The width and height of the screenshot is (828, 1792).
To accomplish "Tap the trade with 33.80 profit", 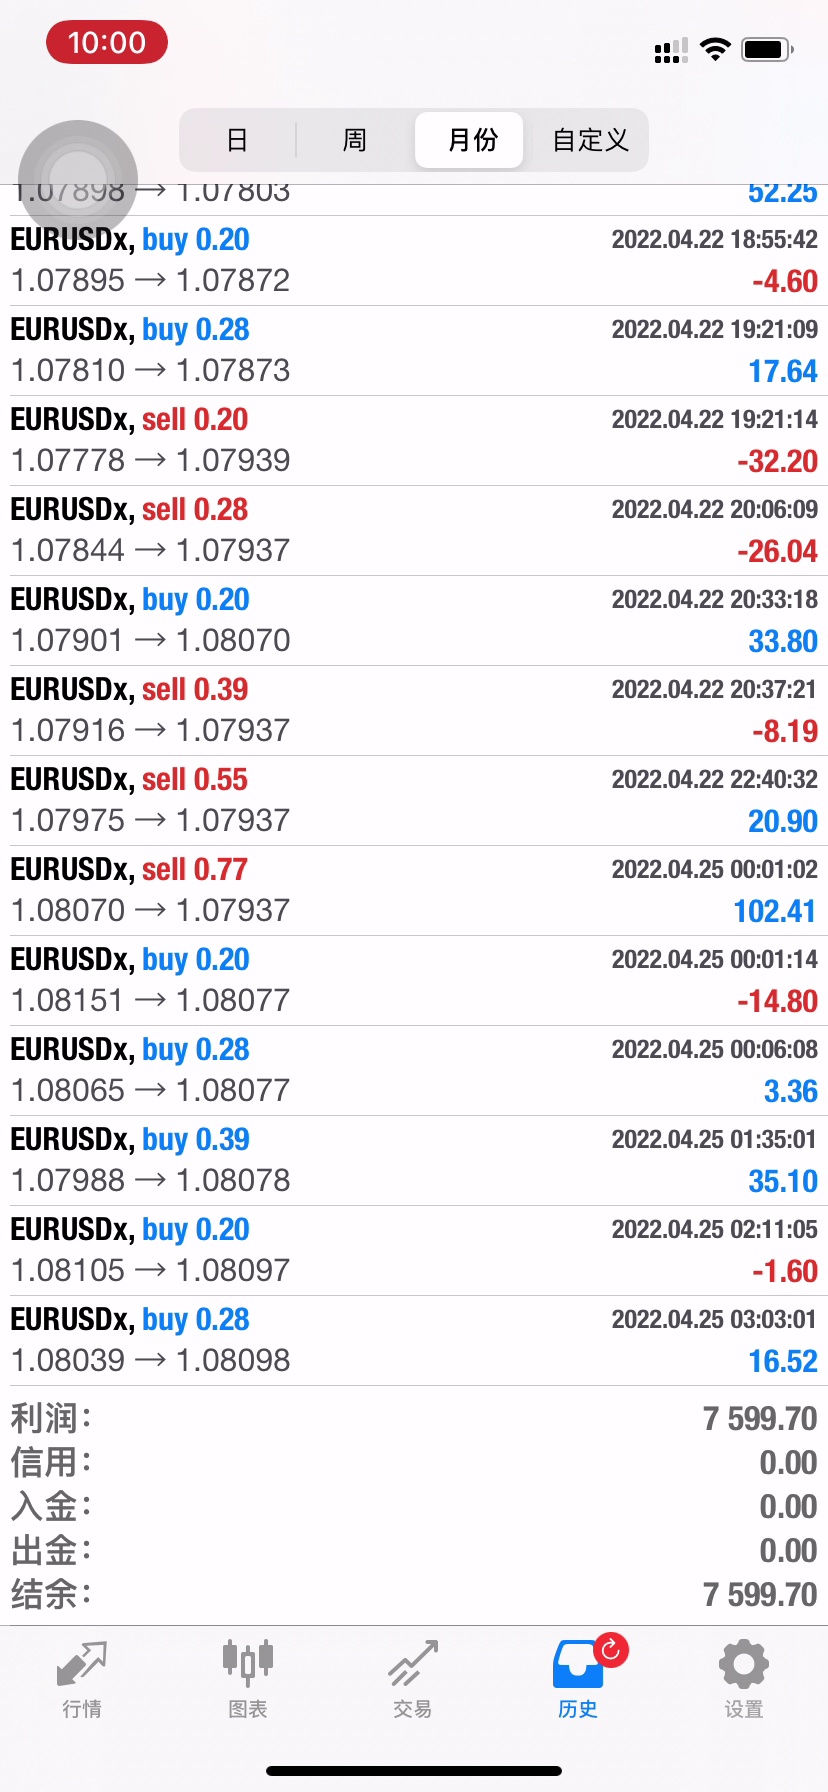I will (414, 620).
